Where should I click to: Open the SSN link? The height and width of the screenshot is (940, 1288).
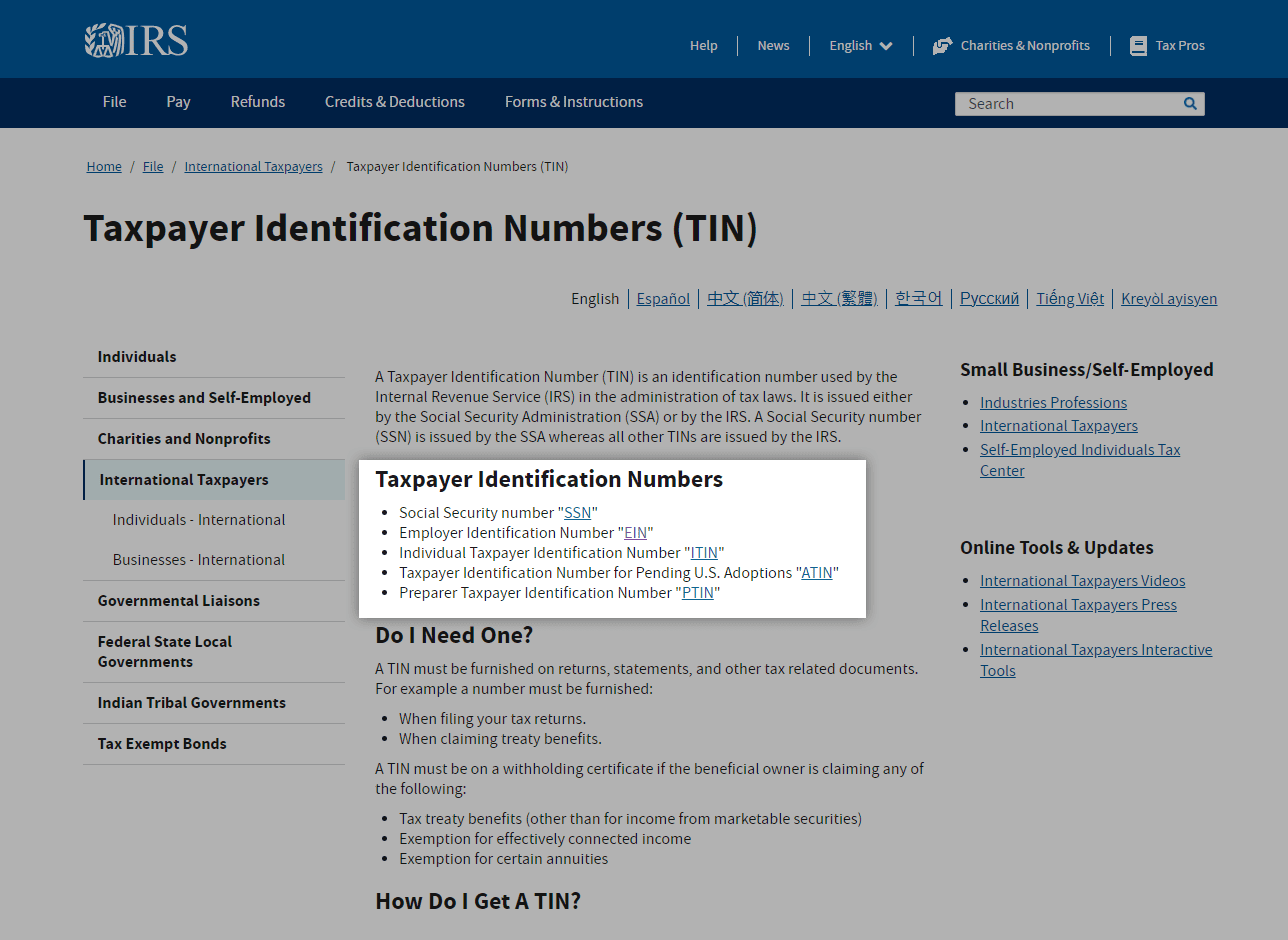[577, 513]
